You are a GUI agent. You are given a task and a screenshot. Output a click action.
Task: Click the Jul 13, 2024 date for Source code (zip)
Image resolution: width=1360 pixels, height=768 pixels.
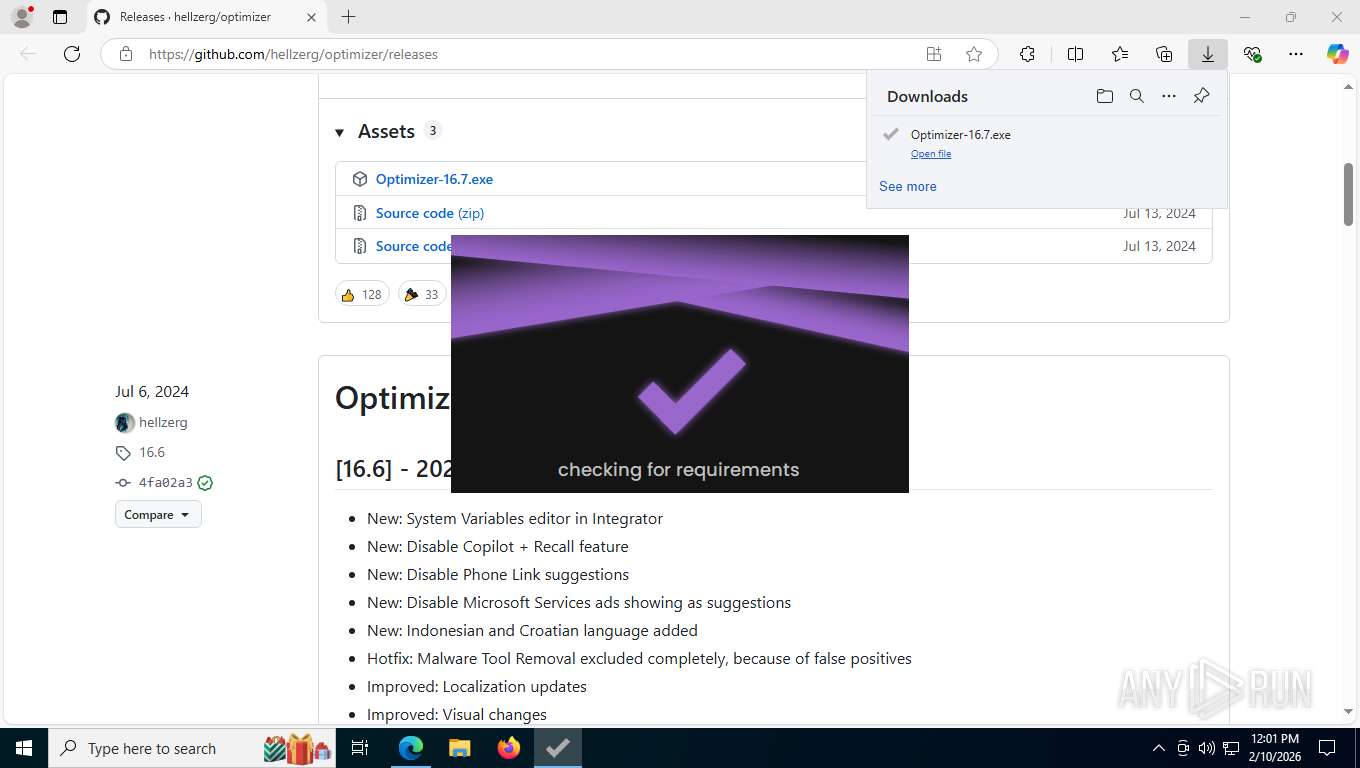pyautogui.click(x=1159, y=213)
